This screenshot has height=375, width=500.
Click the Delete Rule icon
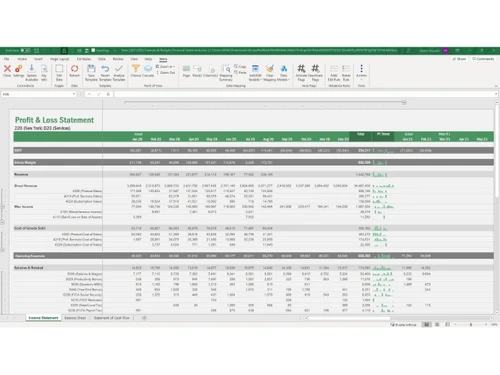point(346,69)
